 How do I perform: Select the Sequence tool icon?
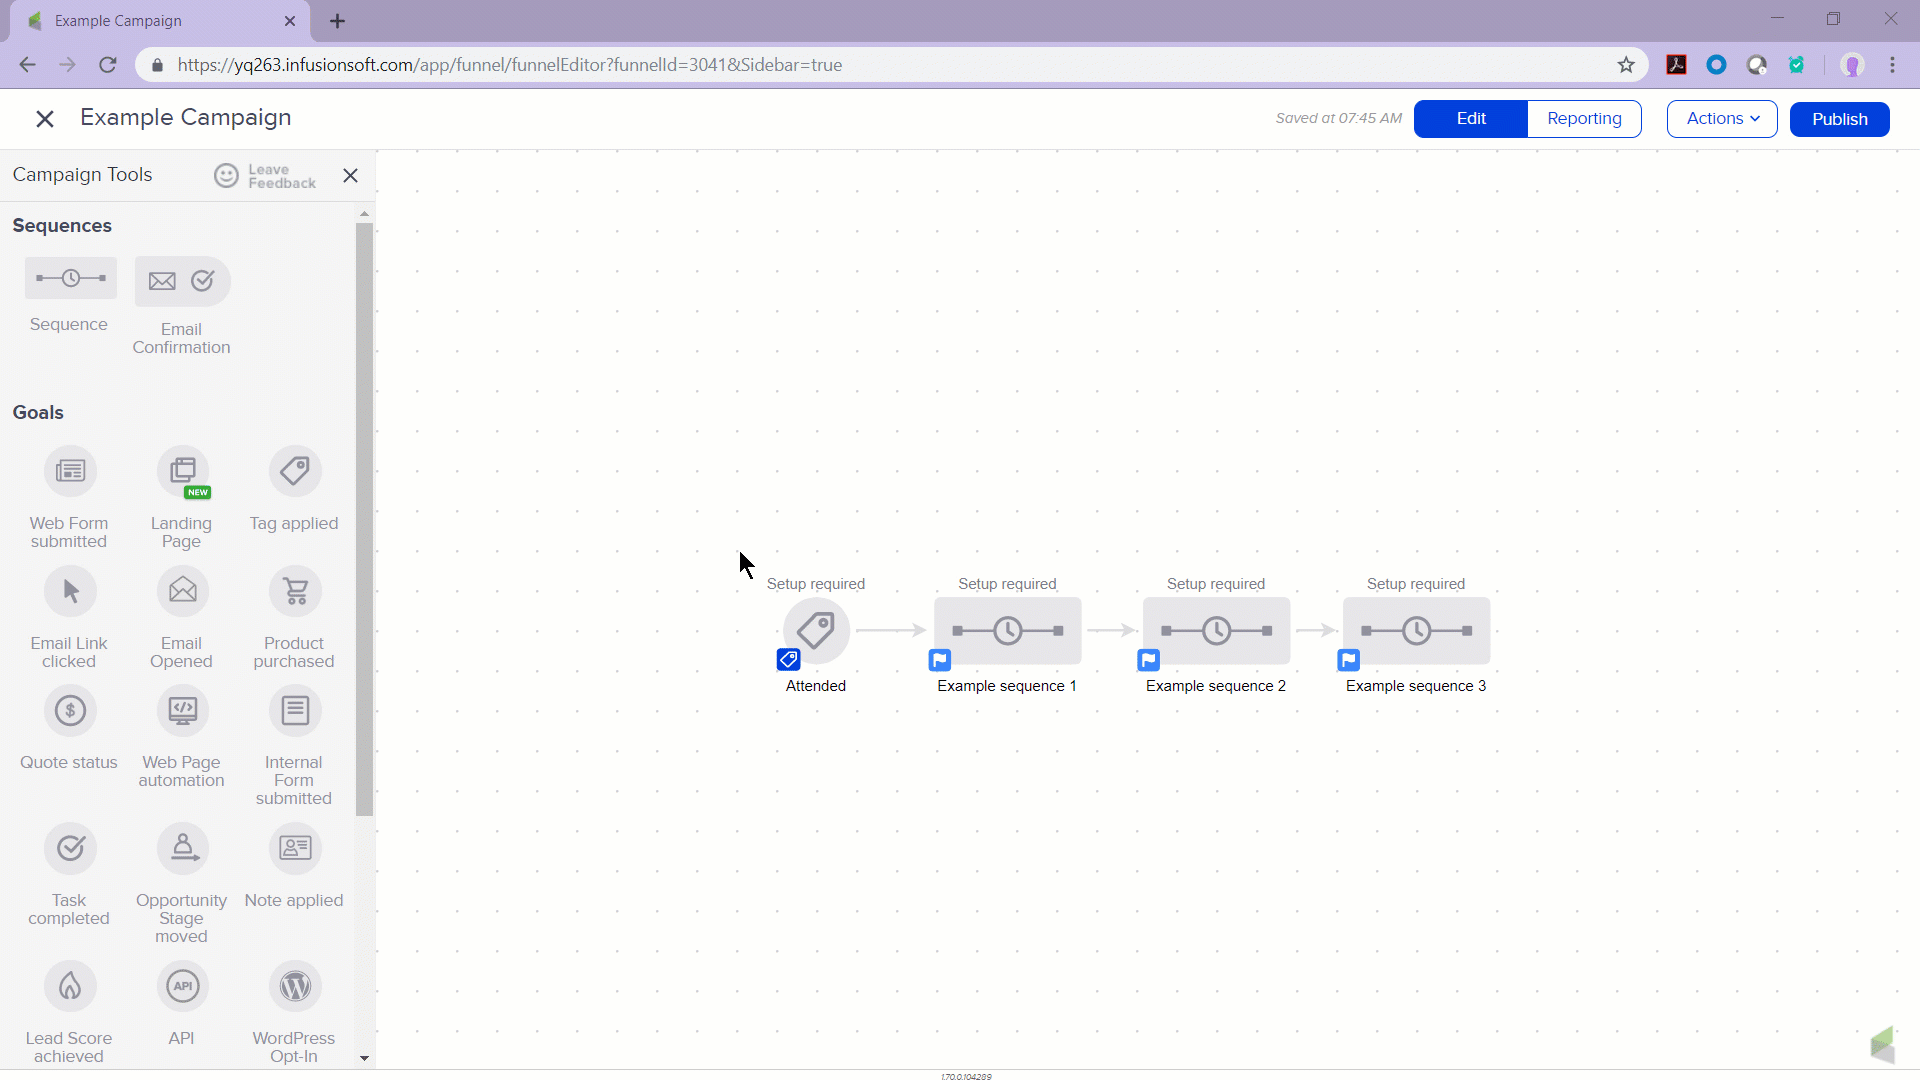(70, 279)
